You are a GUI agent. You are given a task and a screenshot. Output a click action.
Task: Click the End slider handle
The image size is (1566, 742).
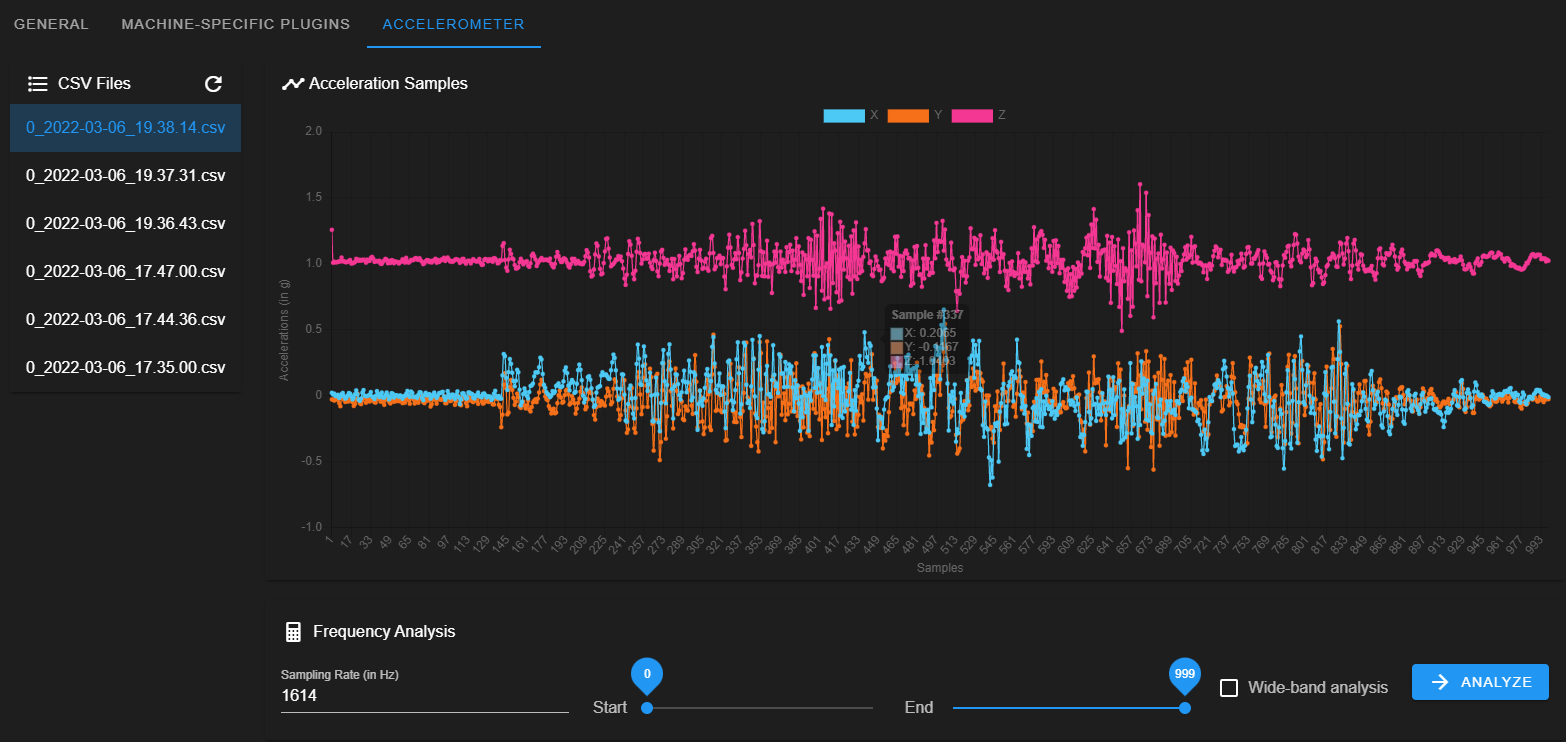1185,708
